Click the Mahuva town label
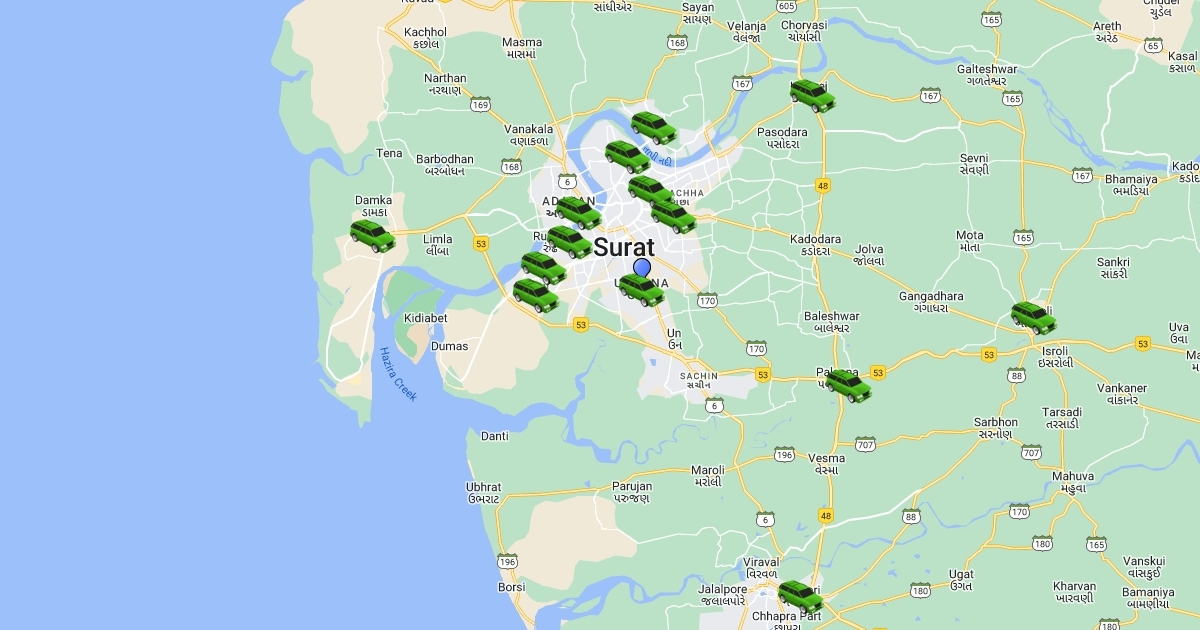This screenshot has width=1200, height=630. [x=1073, y=476]
